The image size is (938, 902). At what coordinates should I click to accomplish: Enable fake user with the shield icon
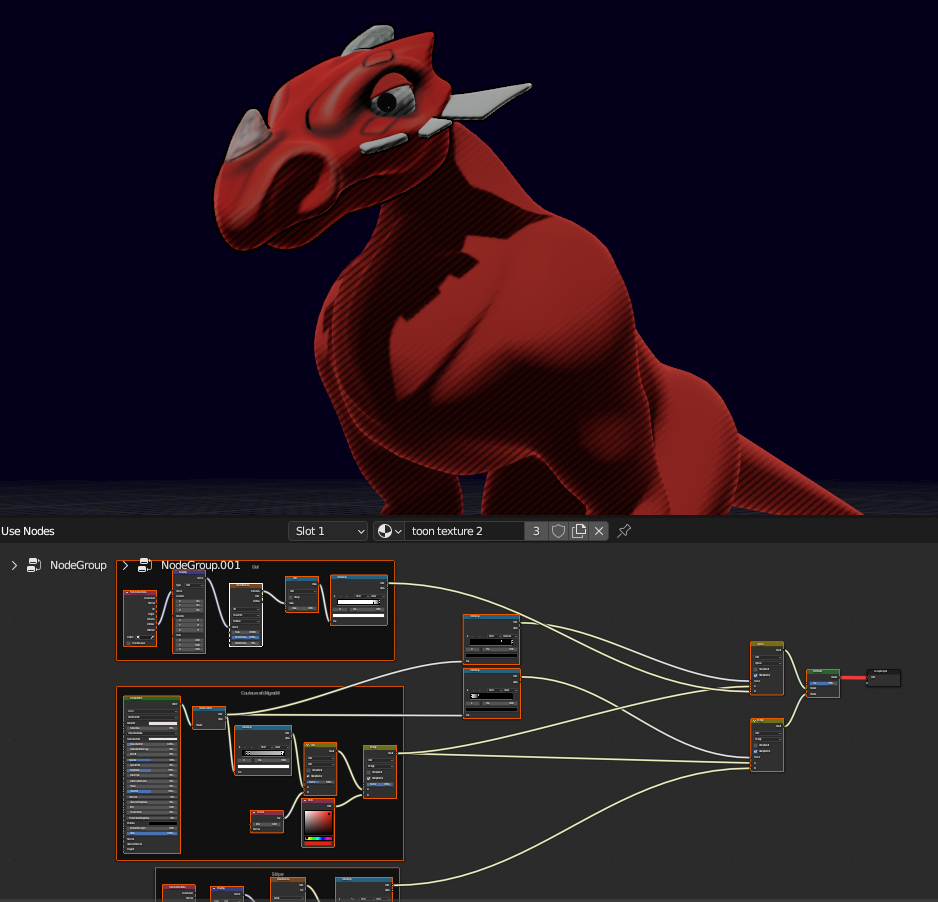pyautogui.click(x=557, y=531)
